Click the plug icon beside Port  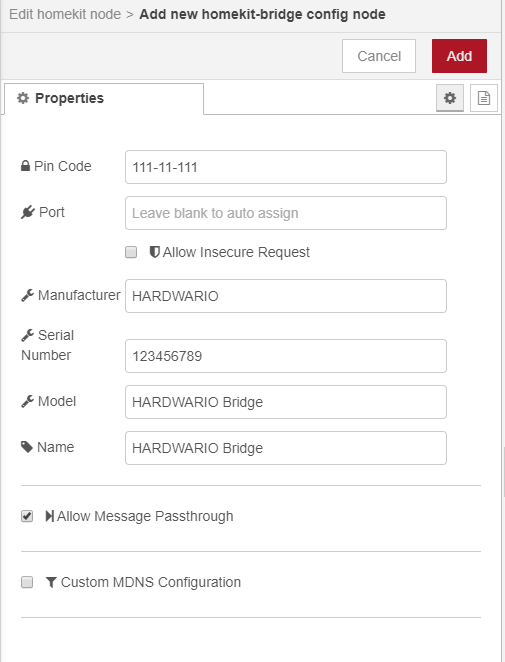[28, 212]
